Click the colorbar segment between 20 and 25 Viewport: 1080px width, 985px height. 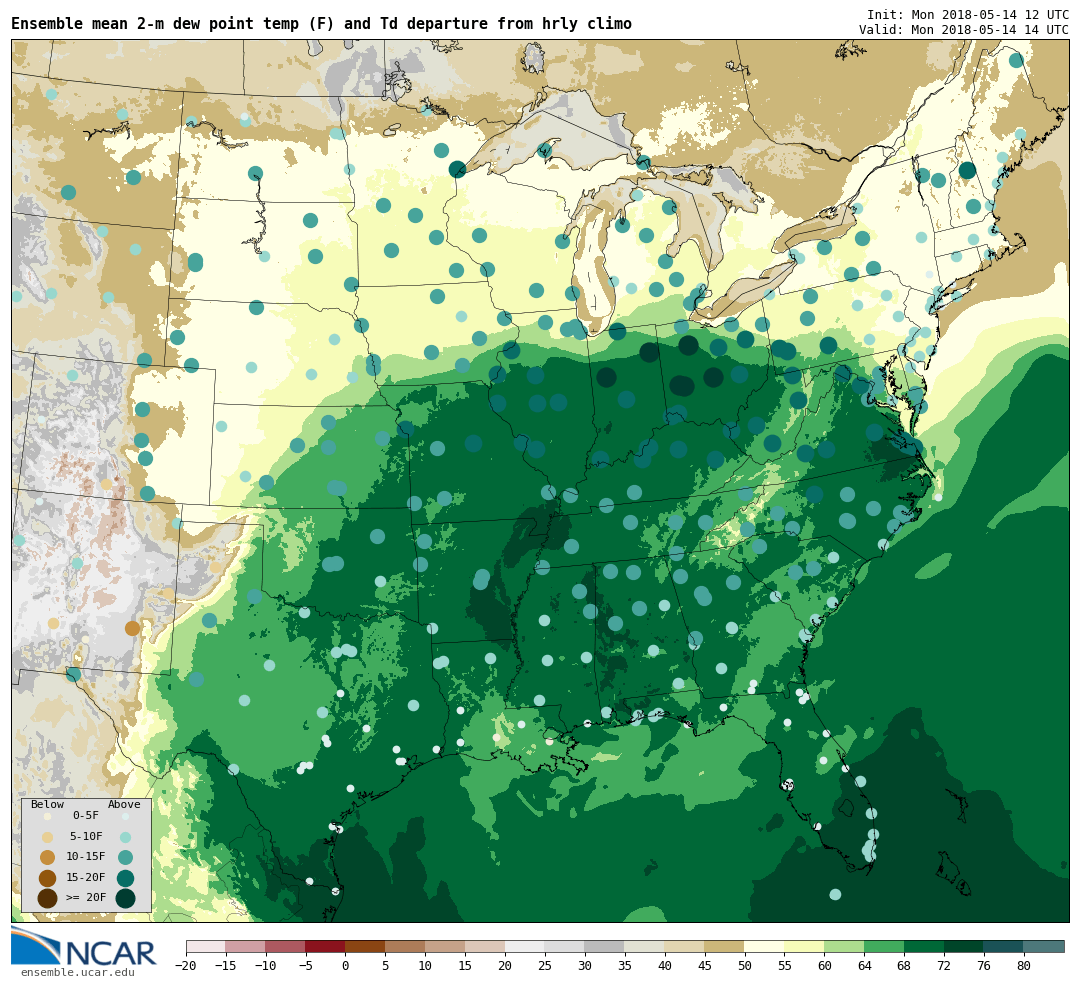pos(526,946)
